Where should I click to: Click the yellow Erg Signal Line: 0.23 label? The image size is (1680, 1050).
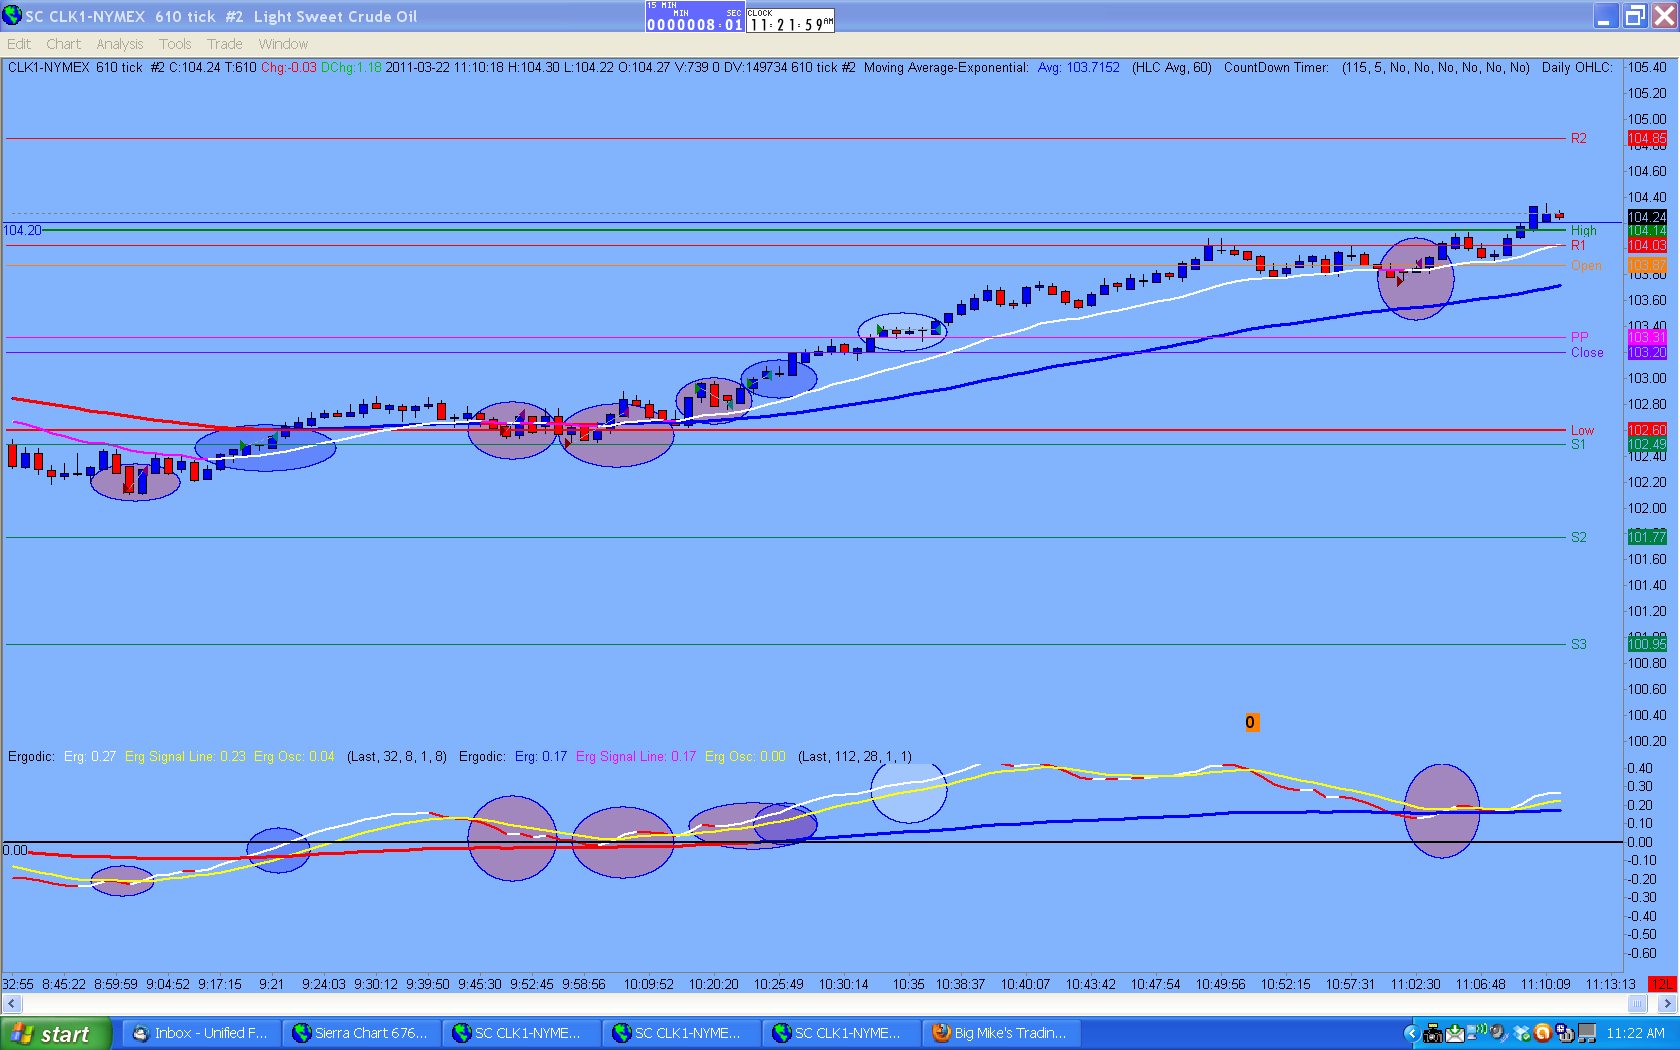(x=185, y=757)
